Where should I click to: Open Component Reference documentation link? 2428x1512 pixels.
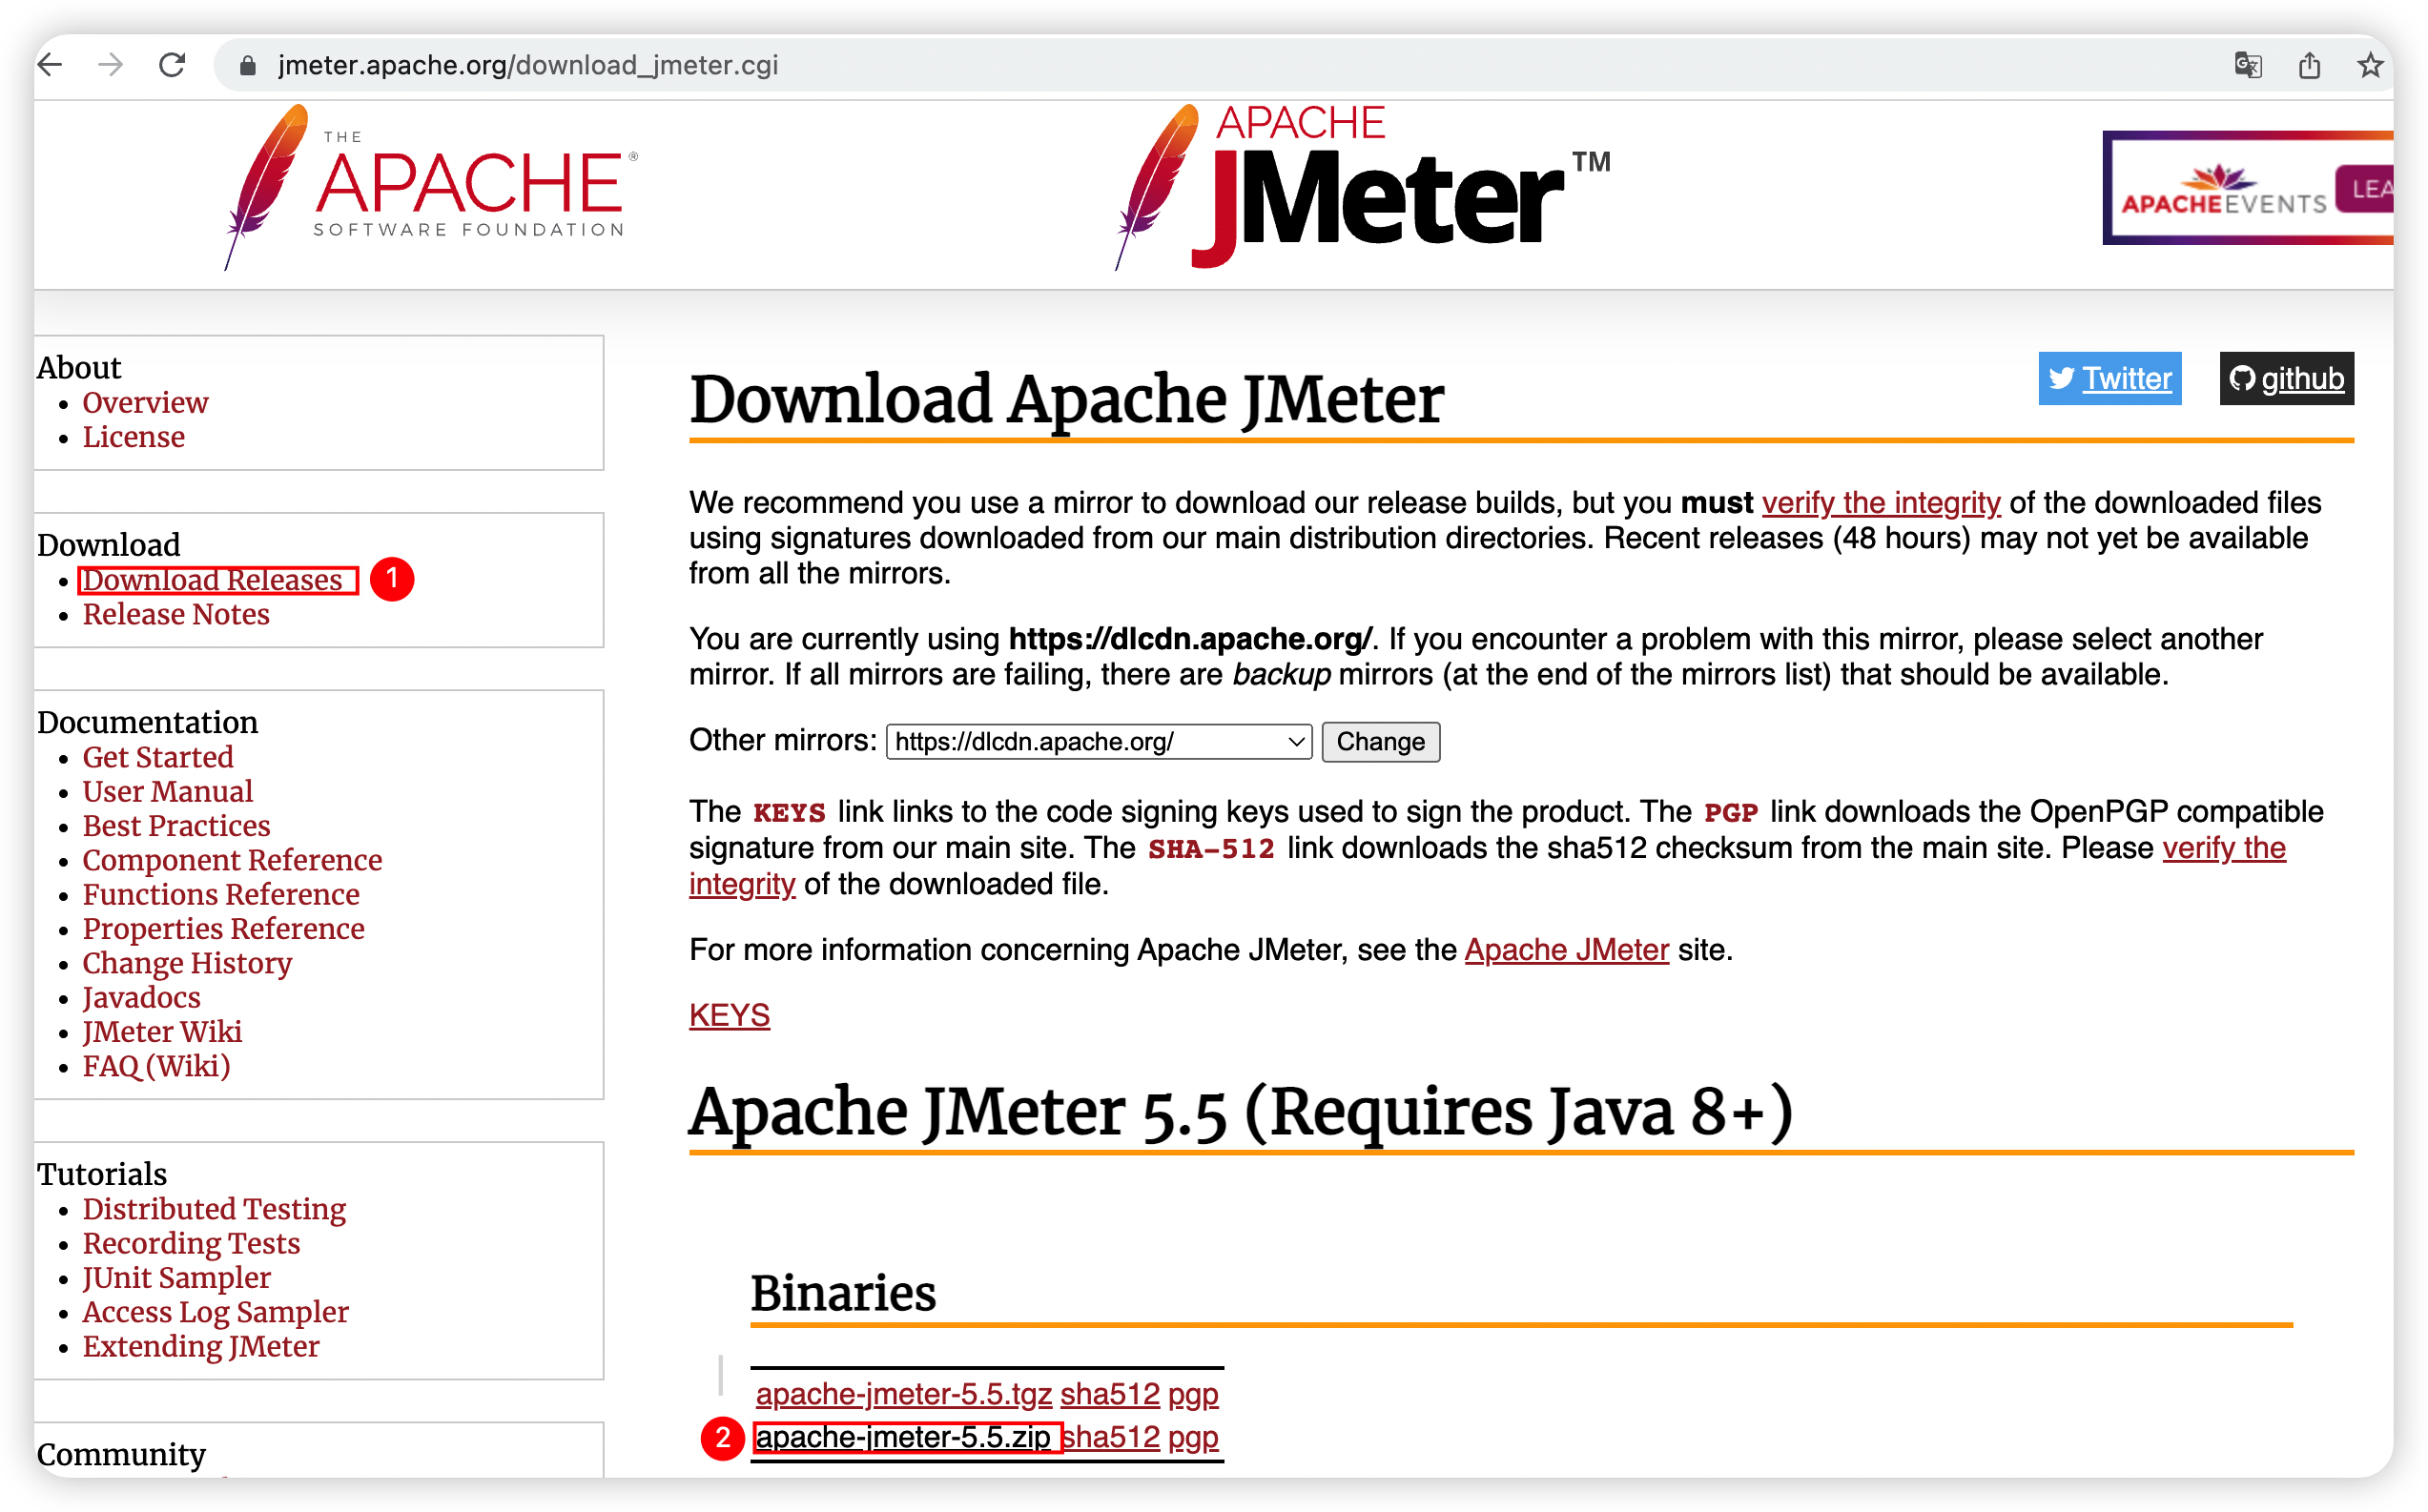tap(232, 860)
